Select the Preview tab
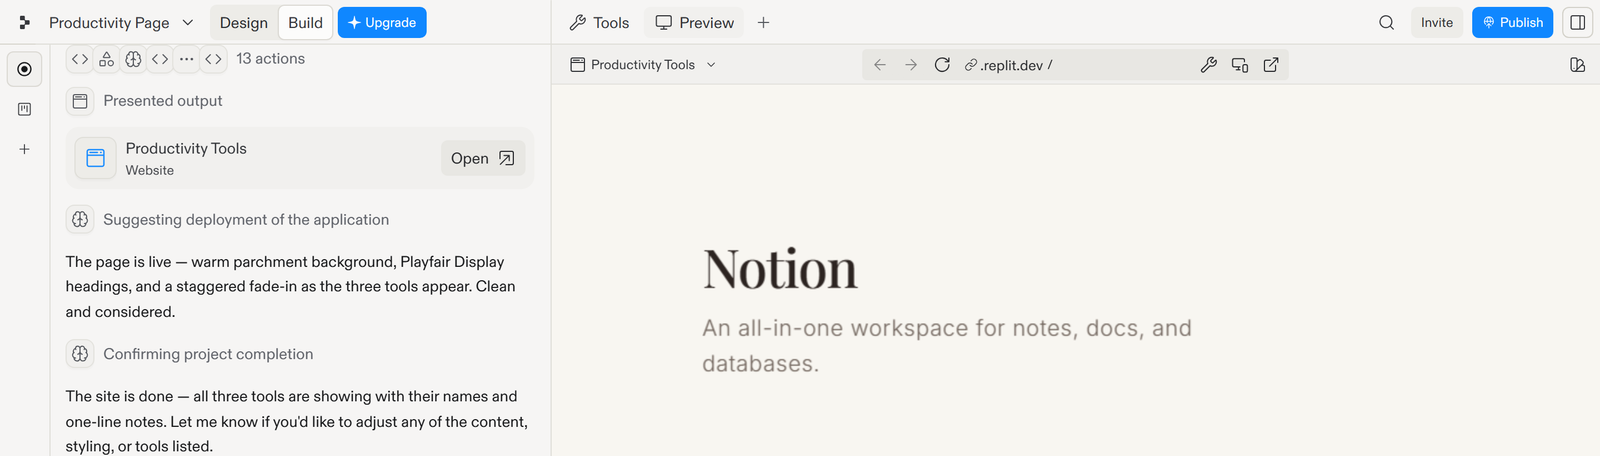 (695, 22)
